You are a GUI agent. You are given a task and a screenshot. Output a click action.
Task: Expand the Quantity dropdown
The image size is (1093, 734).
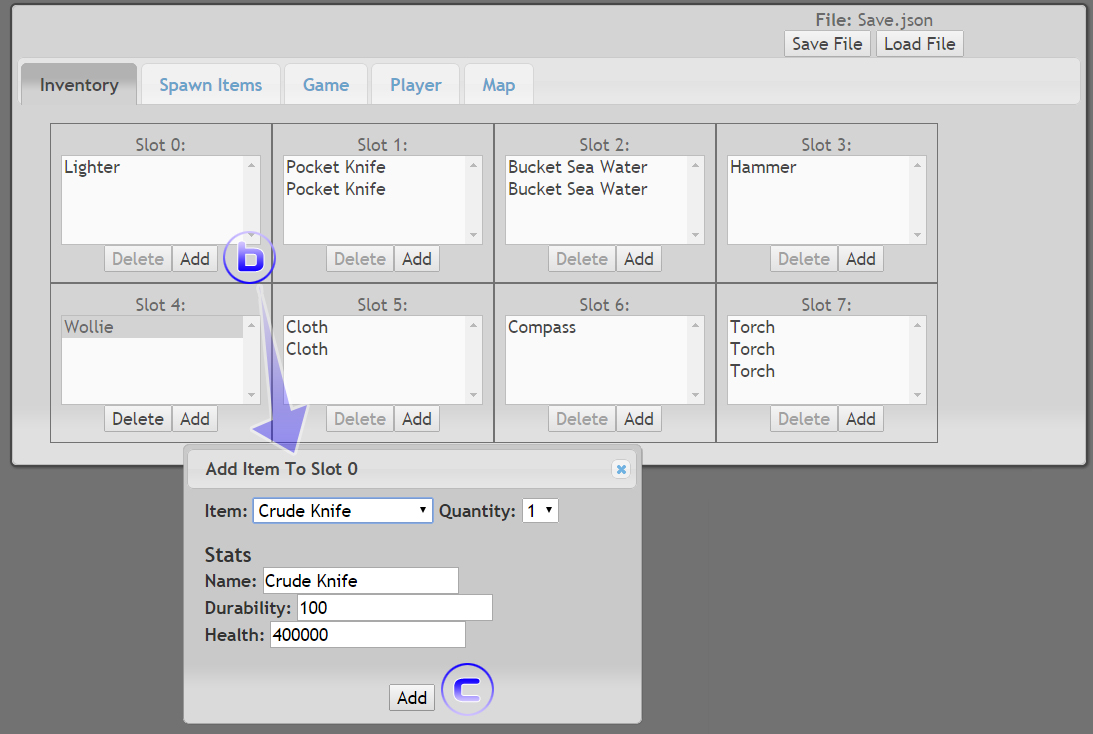point(540,511)
